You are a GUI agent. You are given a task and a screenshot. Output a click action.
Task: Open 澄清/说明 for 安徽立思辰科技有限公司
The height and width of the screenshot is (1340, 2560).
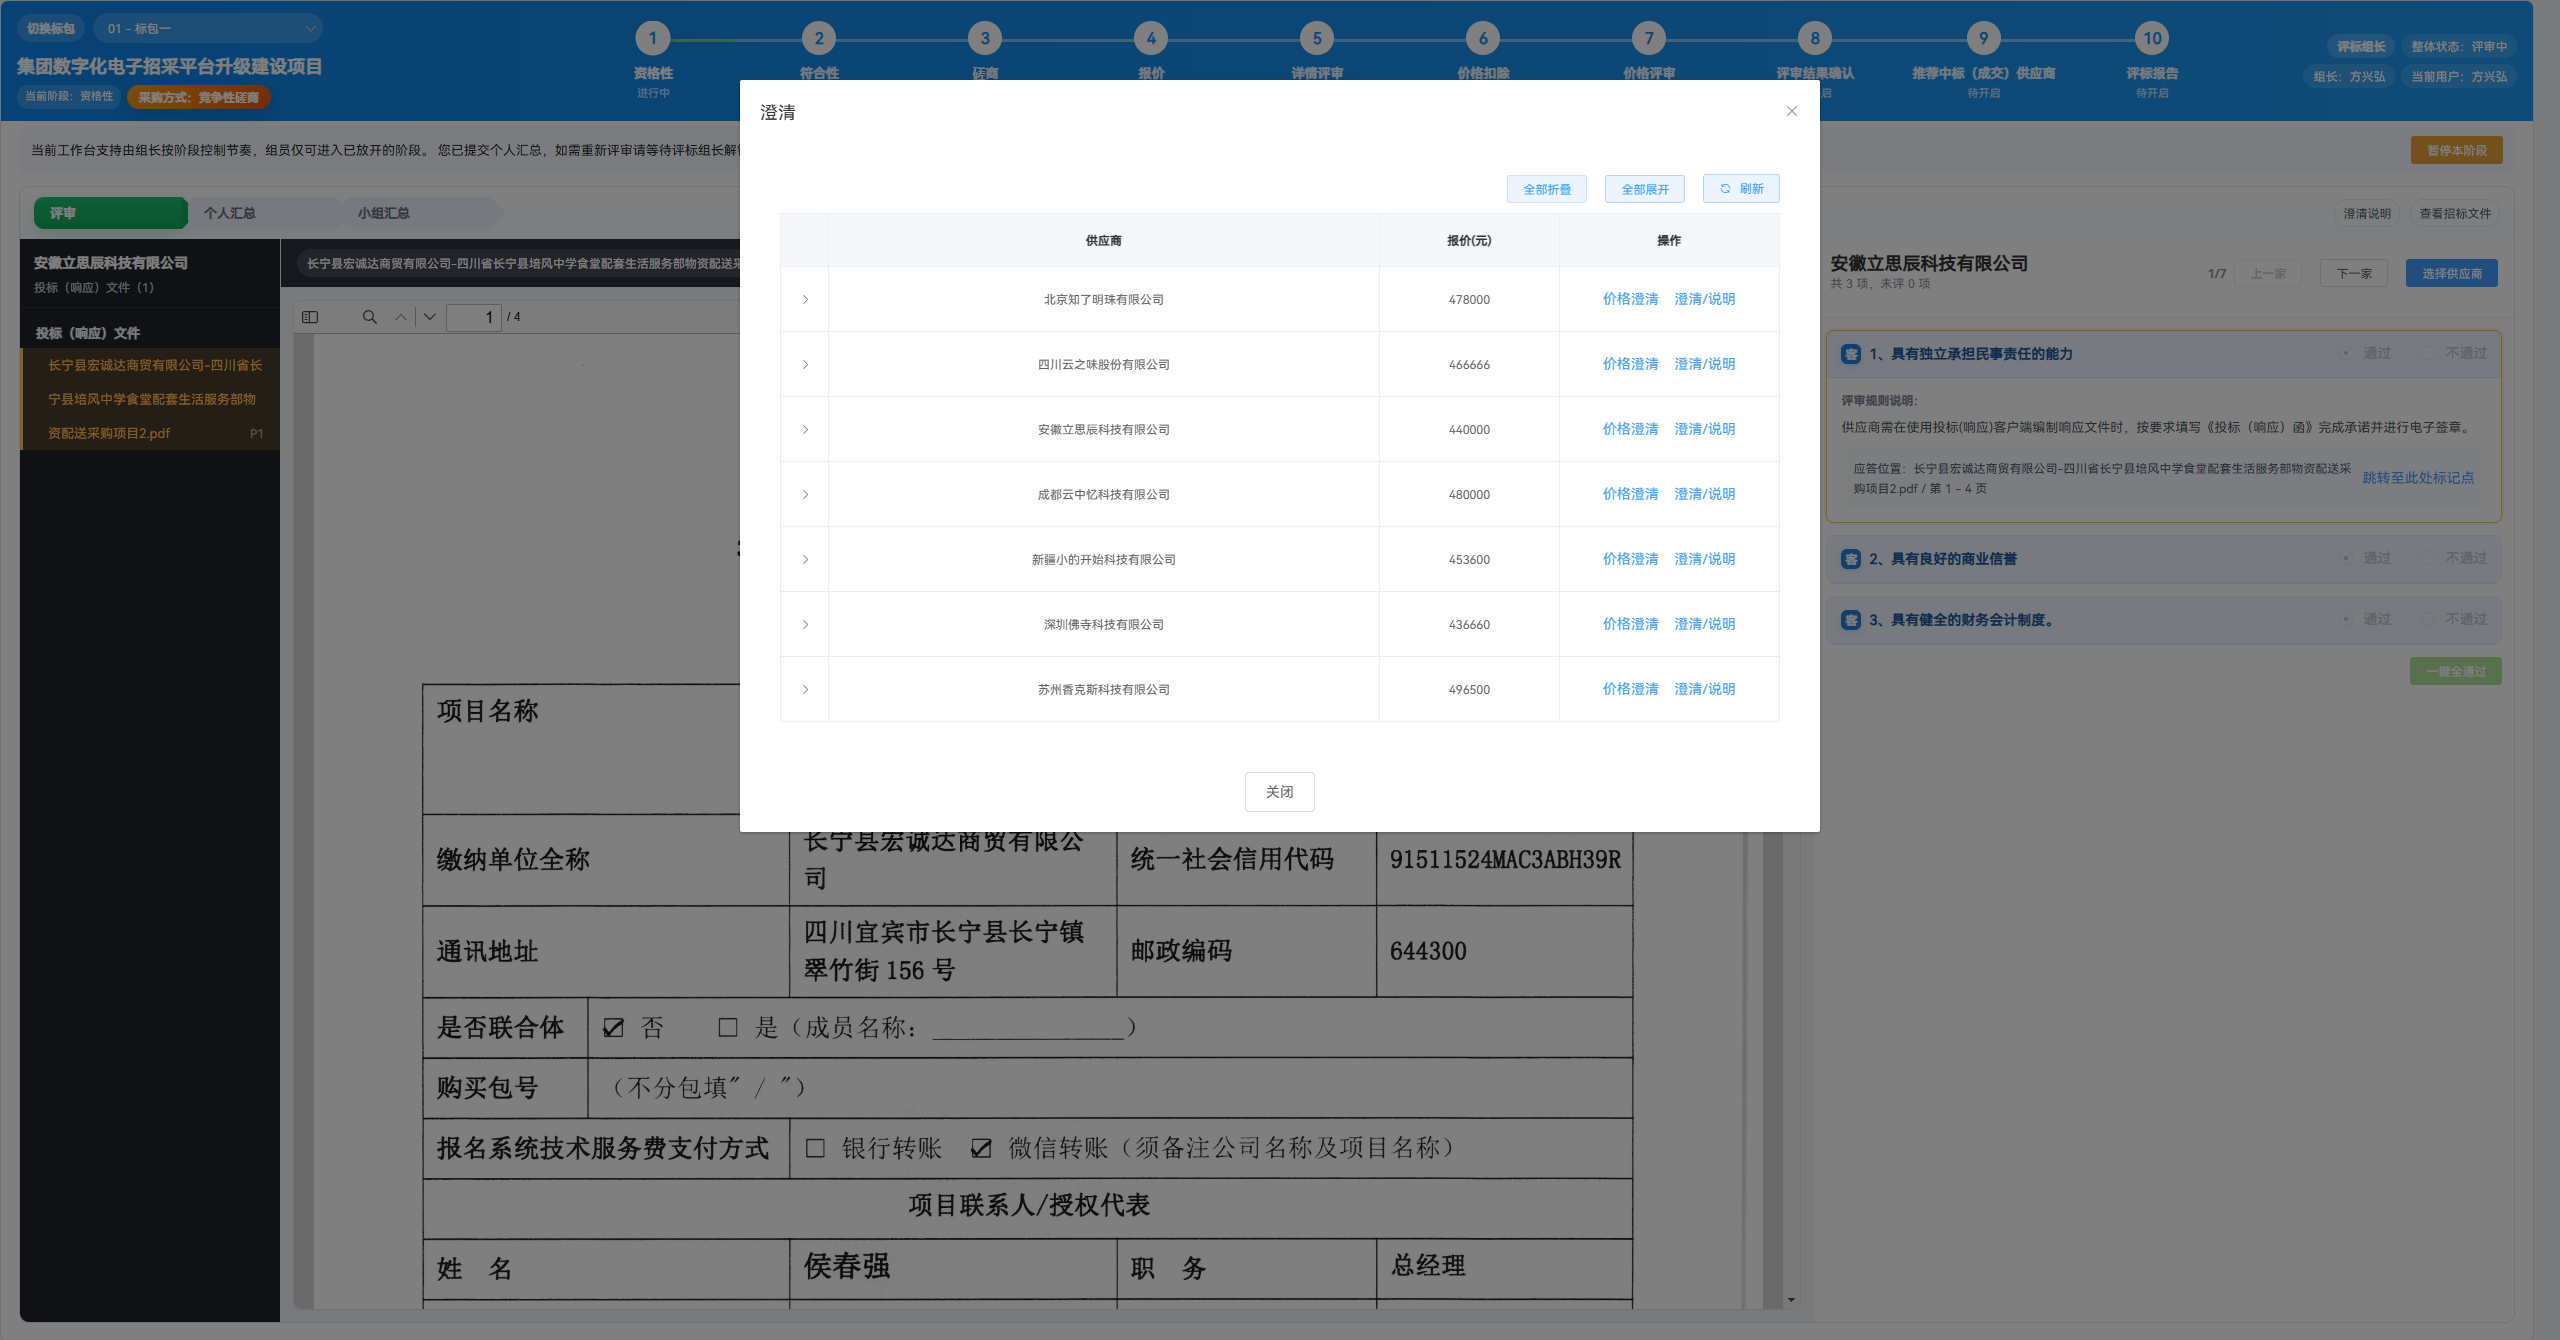click(1705, 429)
